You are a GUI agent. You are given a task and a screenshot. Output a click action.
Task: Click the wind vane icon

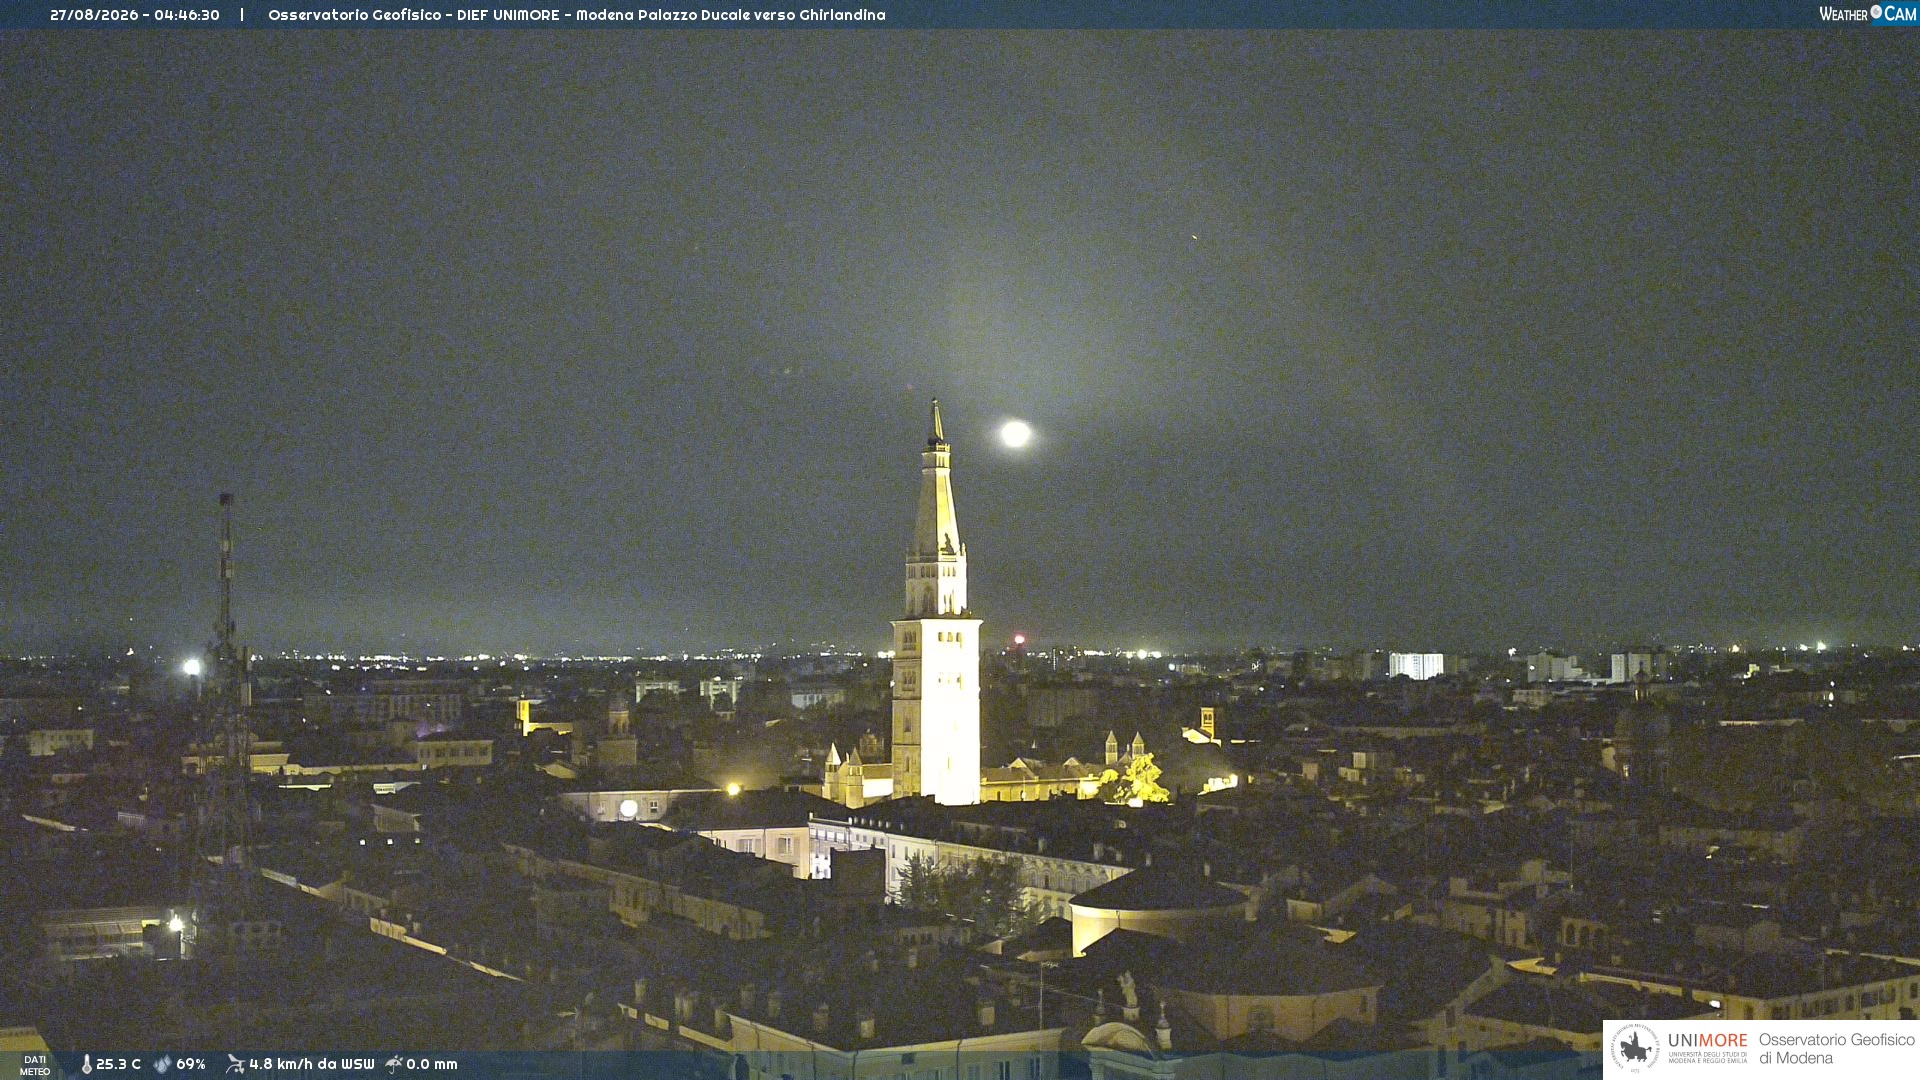coord(235,1064)
